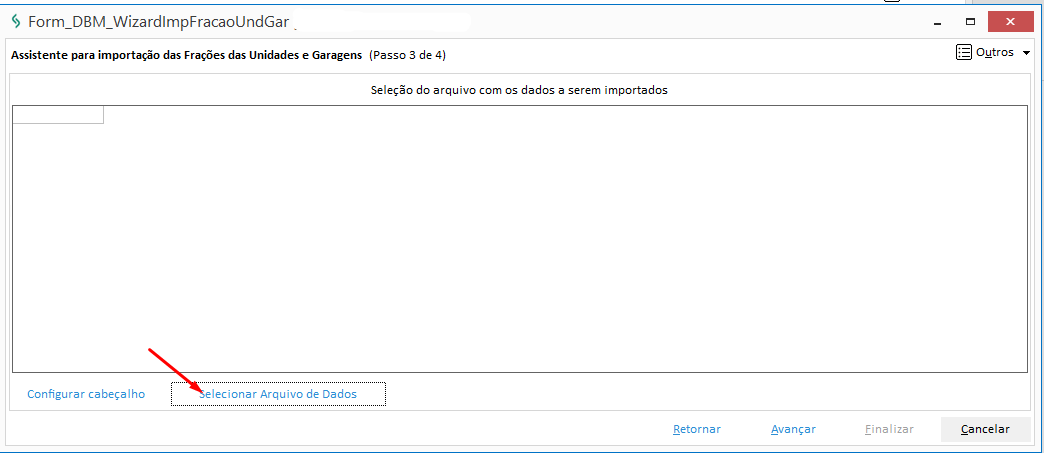Viewport: 1044px width, 453px height.
Task: Maximize the wizard window
Action: click(x=970, y=21)
